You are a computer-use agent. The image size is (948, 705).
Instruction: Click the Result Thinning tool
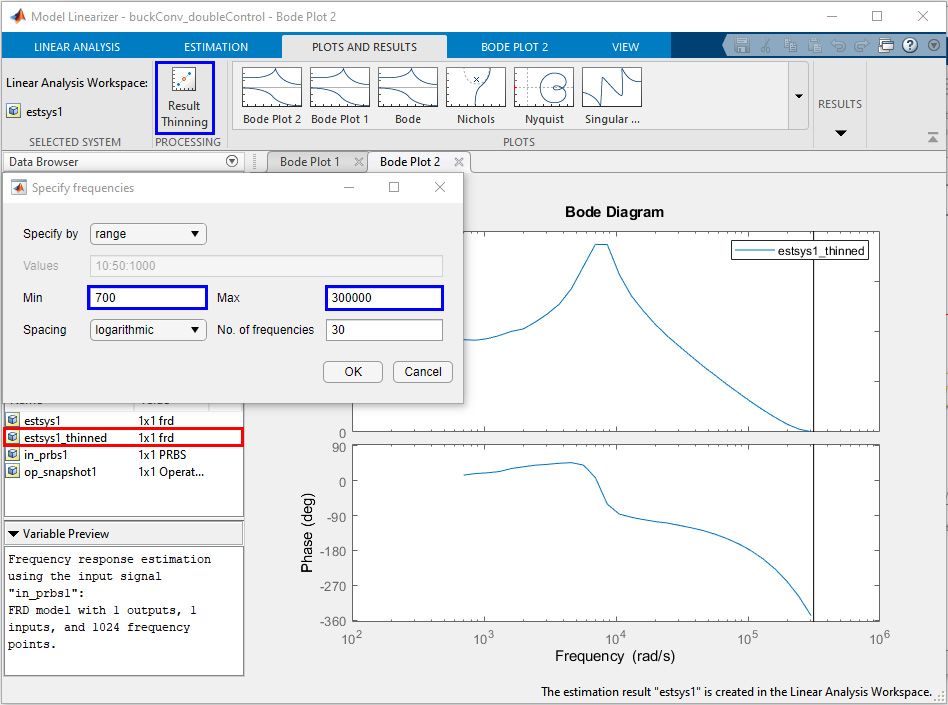184,98
